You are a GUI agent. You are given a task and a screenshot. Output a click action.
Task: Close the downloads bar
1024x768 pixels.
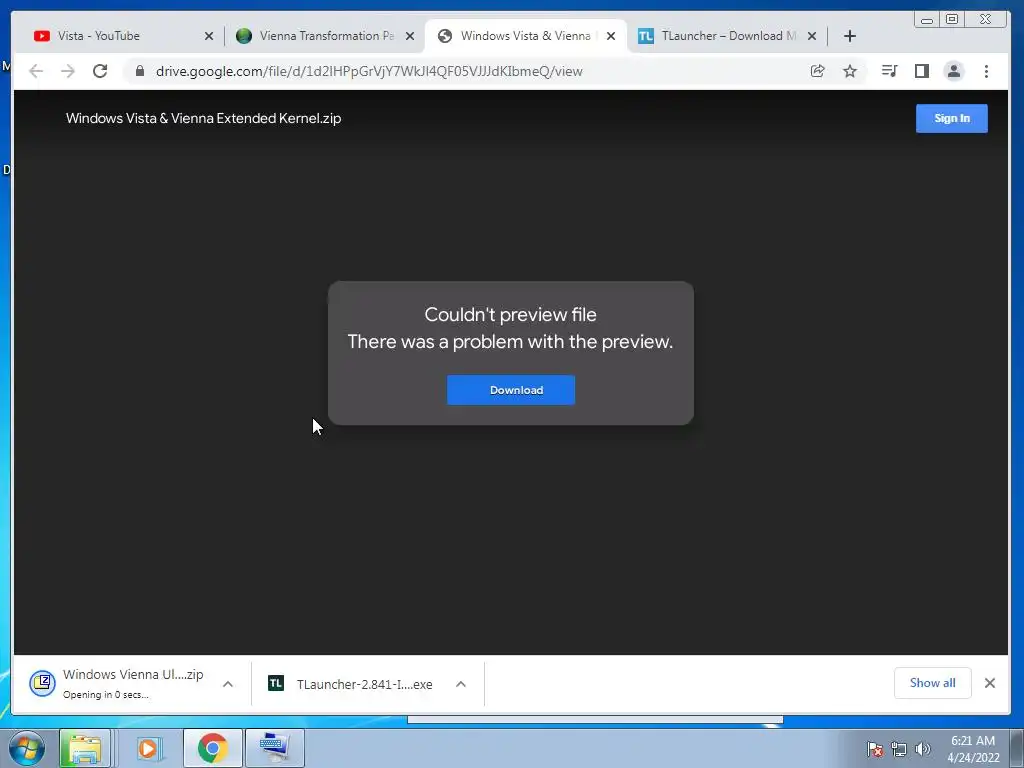pyautogui.click(x=990, y=683)
